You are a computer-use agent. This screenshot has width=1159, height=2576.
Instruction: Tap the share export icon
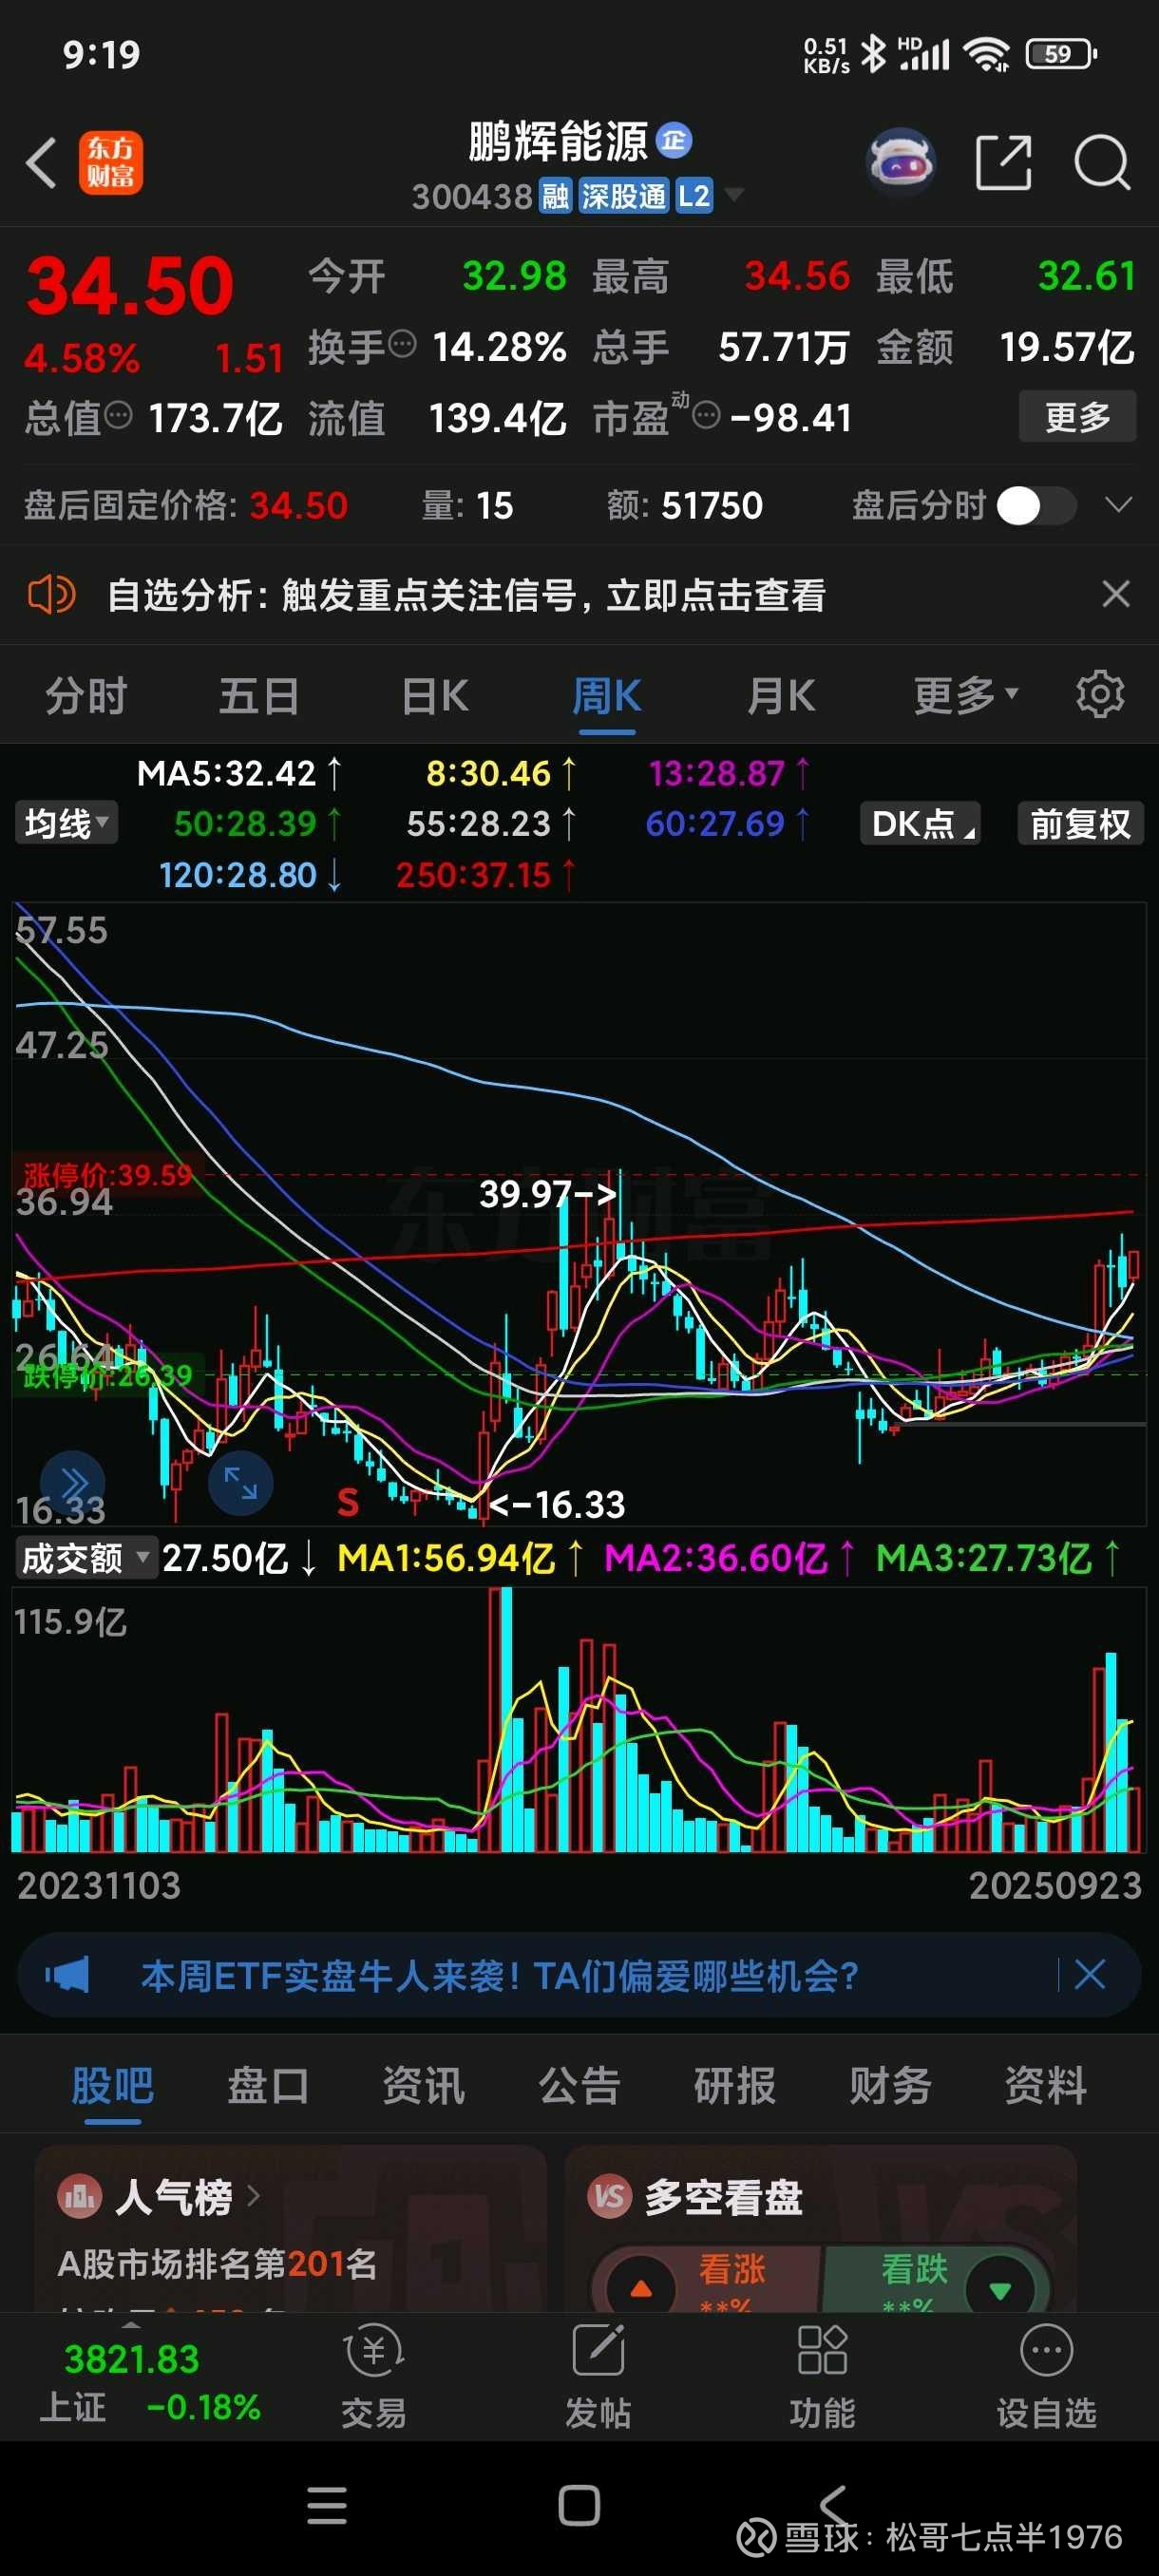click(1003, 163)
